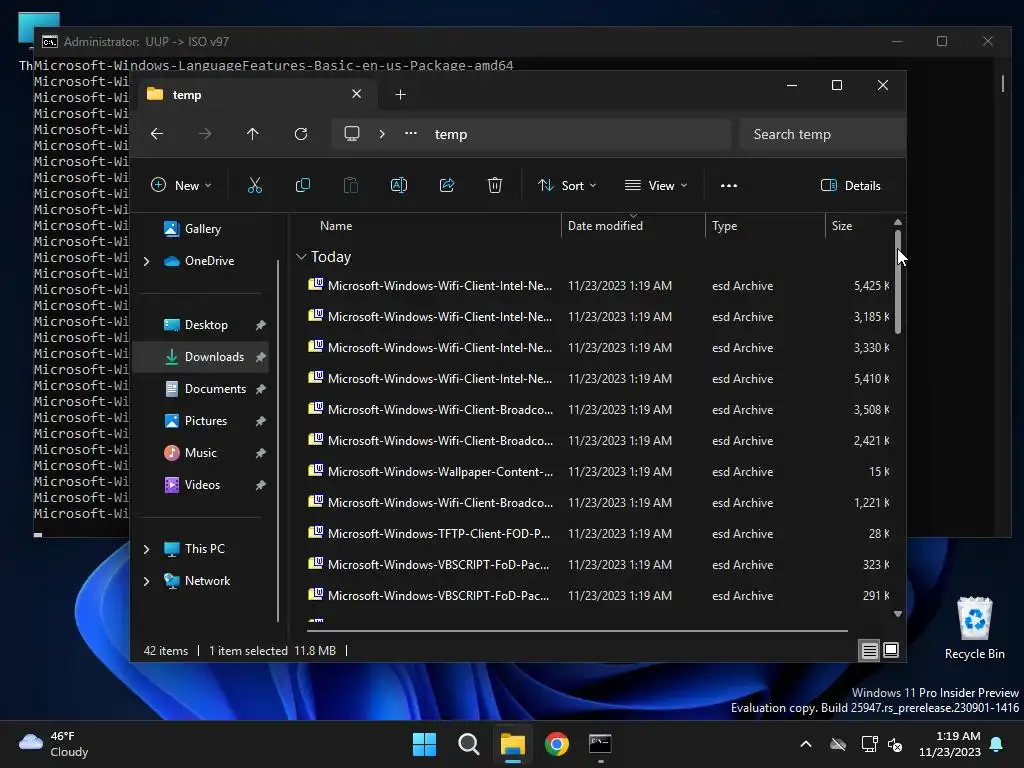Close the temp tab
1024x768 pixels.
coord(357,94)
